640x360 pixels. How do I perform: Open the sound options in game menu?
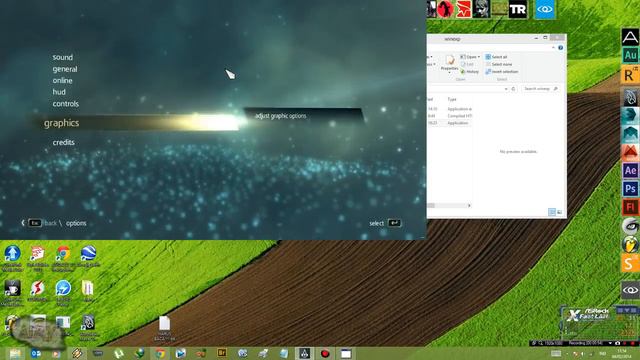(62, 58)
